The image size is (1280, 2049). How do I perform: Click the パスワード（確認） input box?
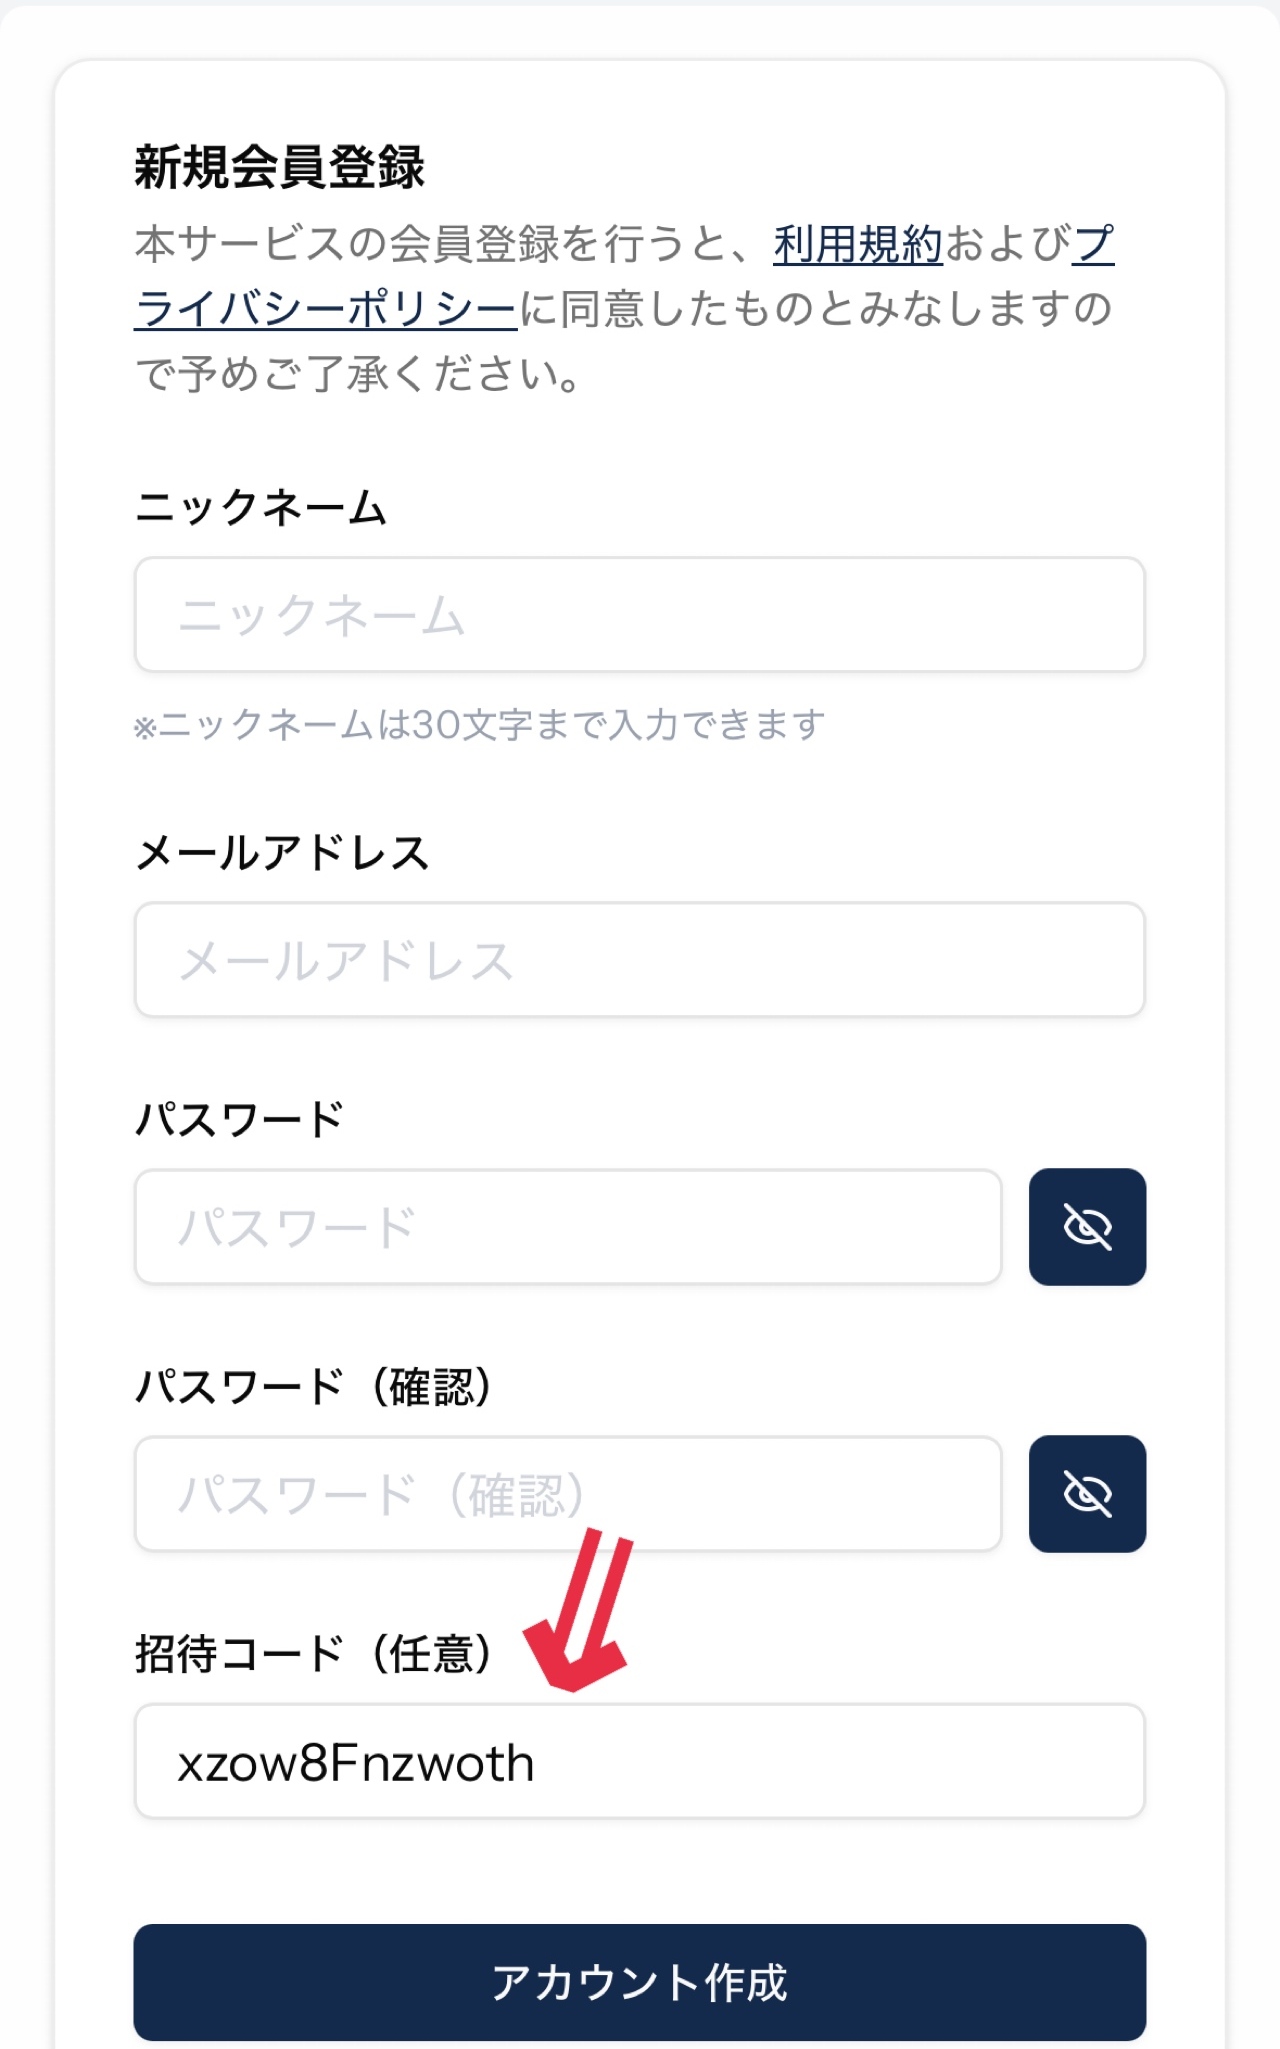(x=570, y=1495)
